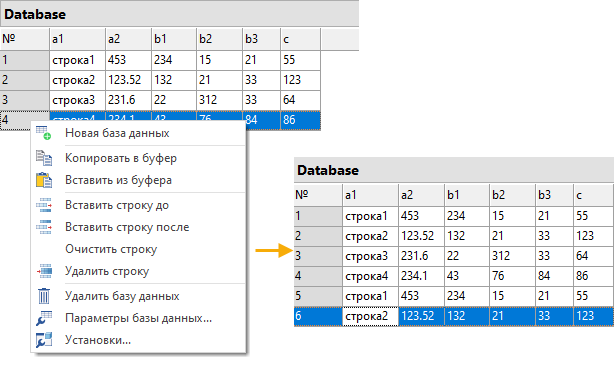
Task: Click cell 123.52 in highlighted row 6
Action: tap(421, 316)
